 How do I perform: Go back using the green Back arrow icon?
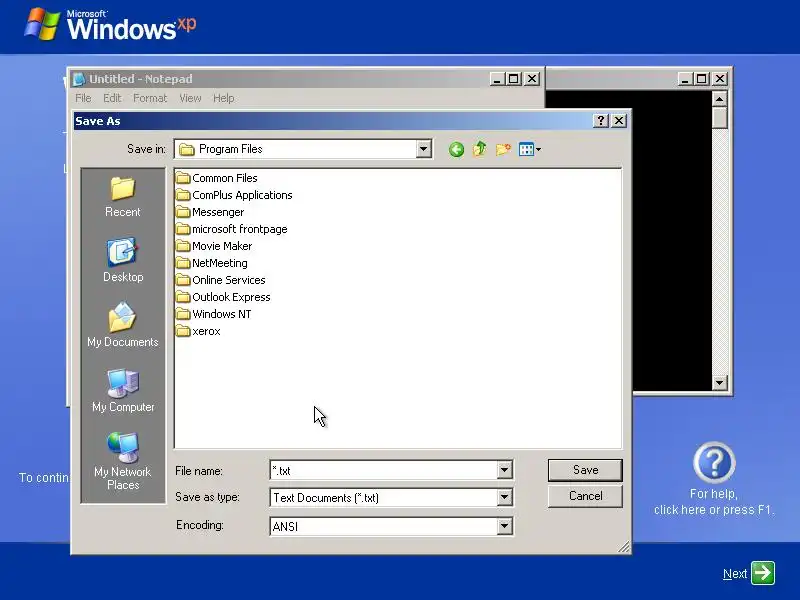456,149
